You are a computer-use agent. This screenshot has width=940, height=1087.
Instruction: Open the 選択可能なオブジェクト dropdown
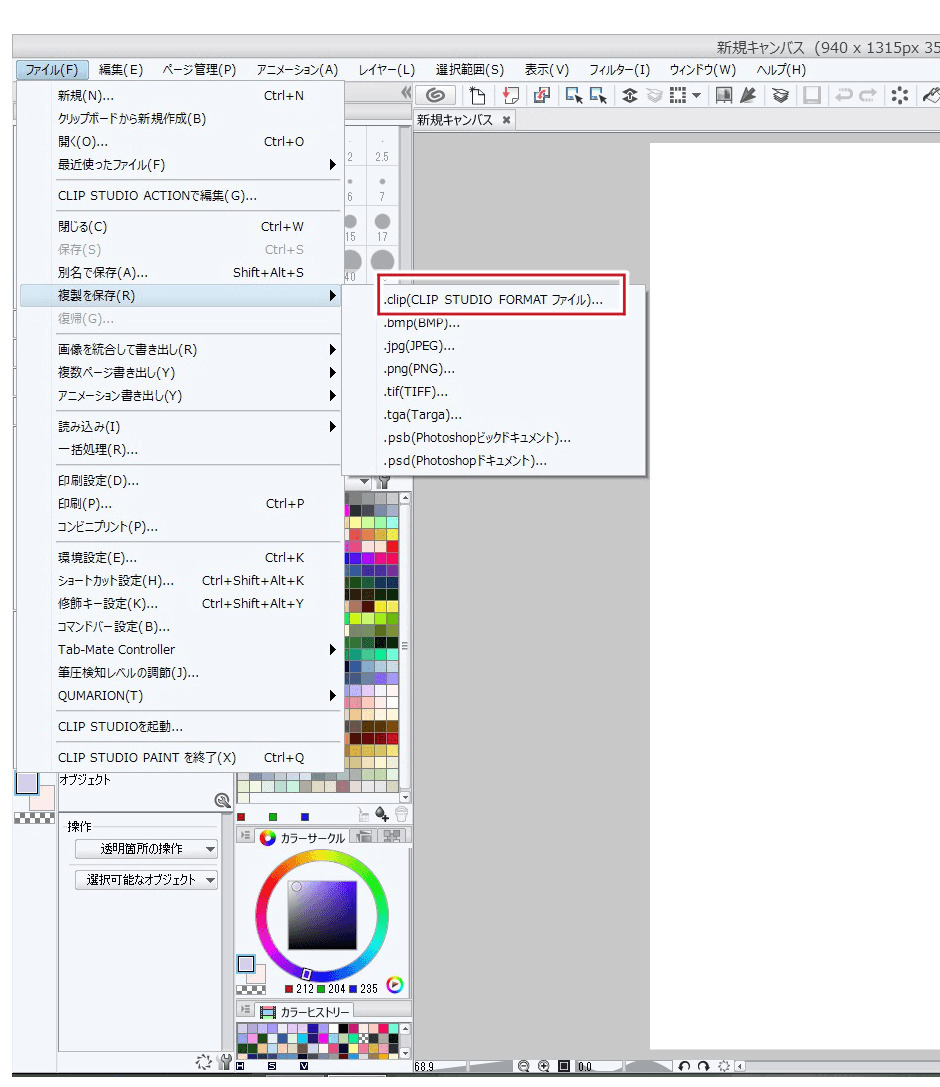[145, 880]
